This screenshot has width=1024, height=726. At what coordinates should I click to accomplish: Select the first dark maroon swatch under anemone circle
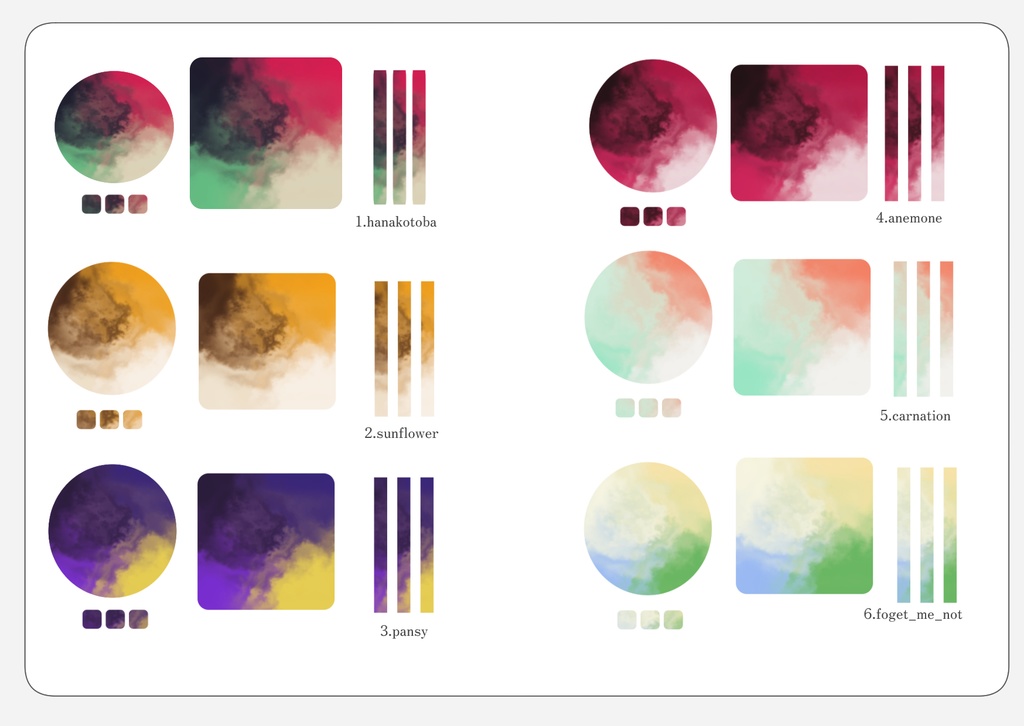click(x=630, y=216)
